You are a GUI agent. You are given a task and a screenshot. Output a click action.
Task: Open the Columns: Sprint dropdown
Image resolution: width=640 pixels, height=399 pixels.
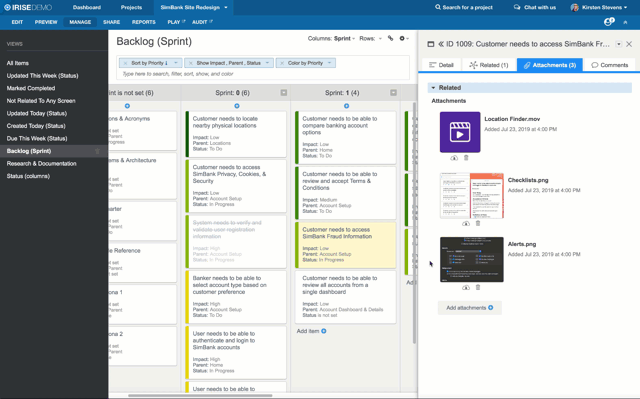tap(331, 38)
